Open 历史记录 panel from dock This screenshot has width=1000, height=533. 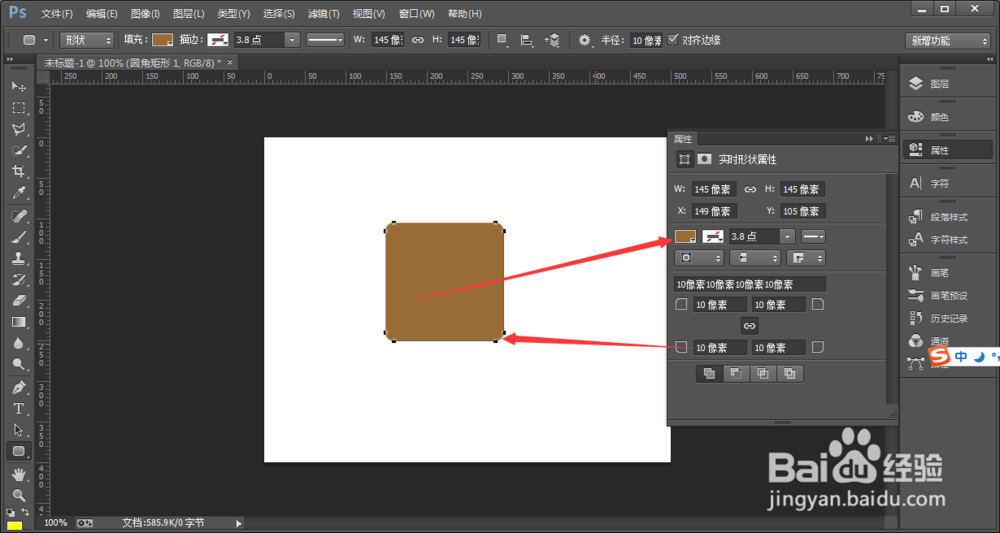tap(946, 318)
